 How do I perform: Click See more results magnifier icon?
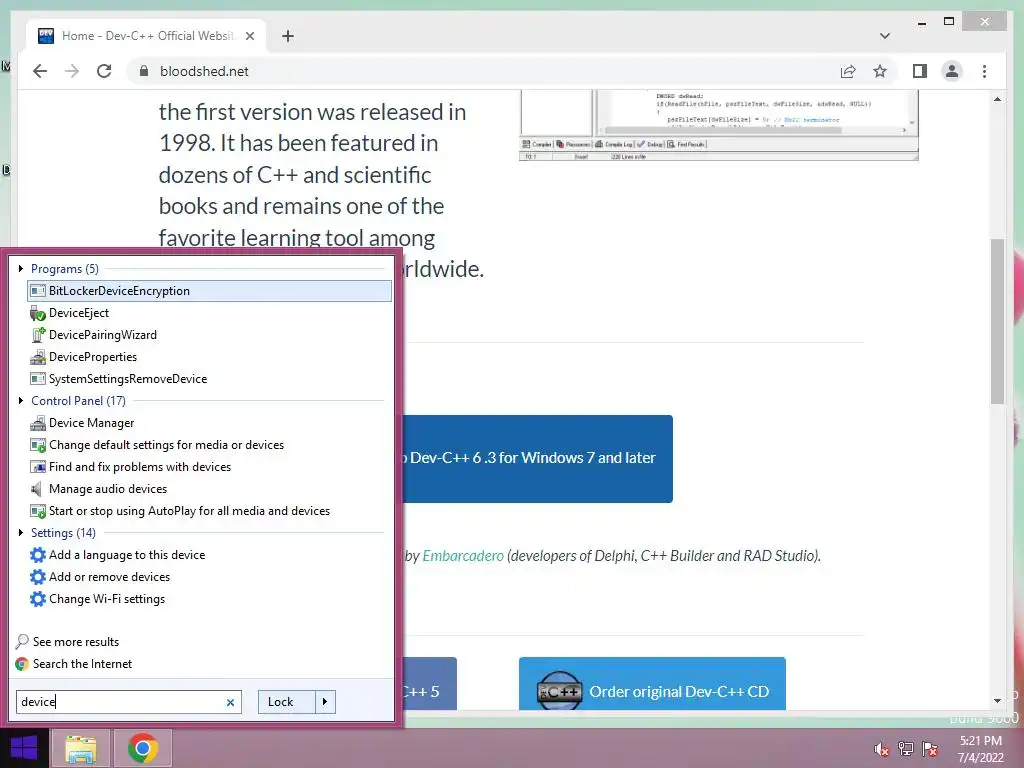pyautogui.click(x=22, y=641)
